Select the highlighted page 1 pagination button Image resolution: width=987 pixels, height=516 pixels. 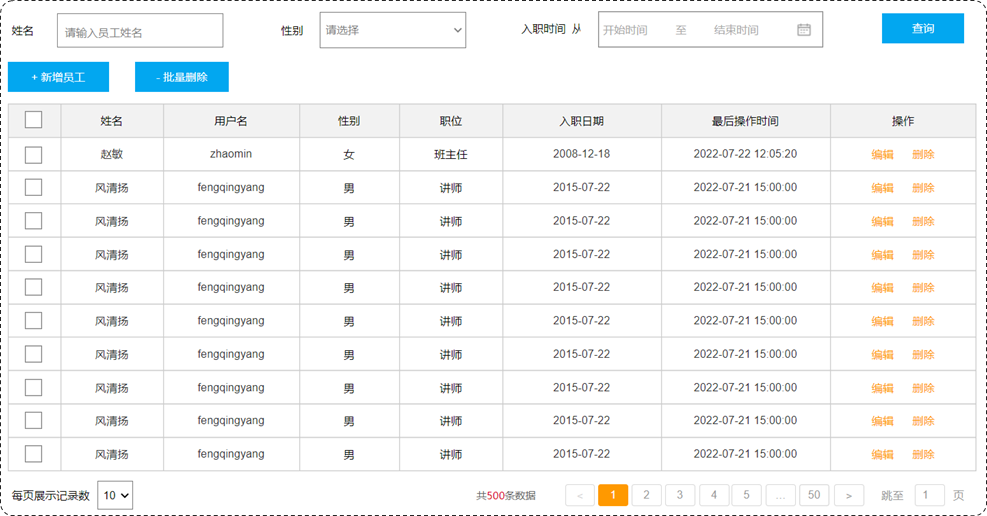click(x=613, y=495)
